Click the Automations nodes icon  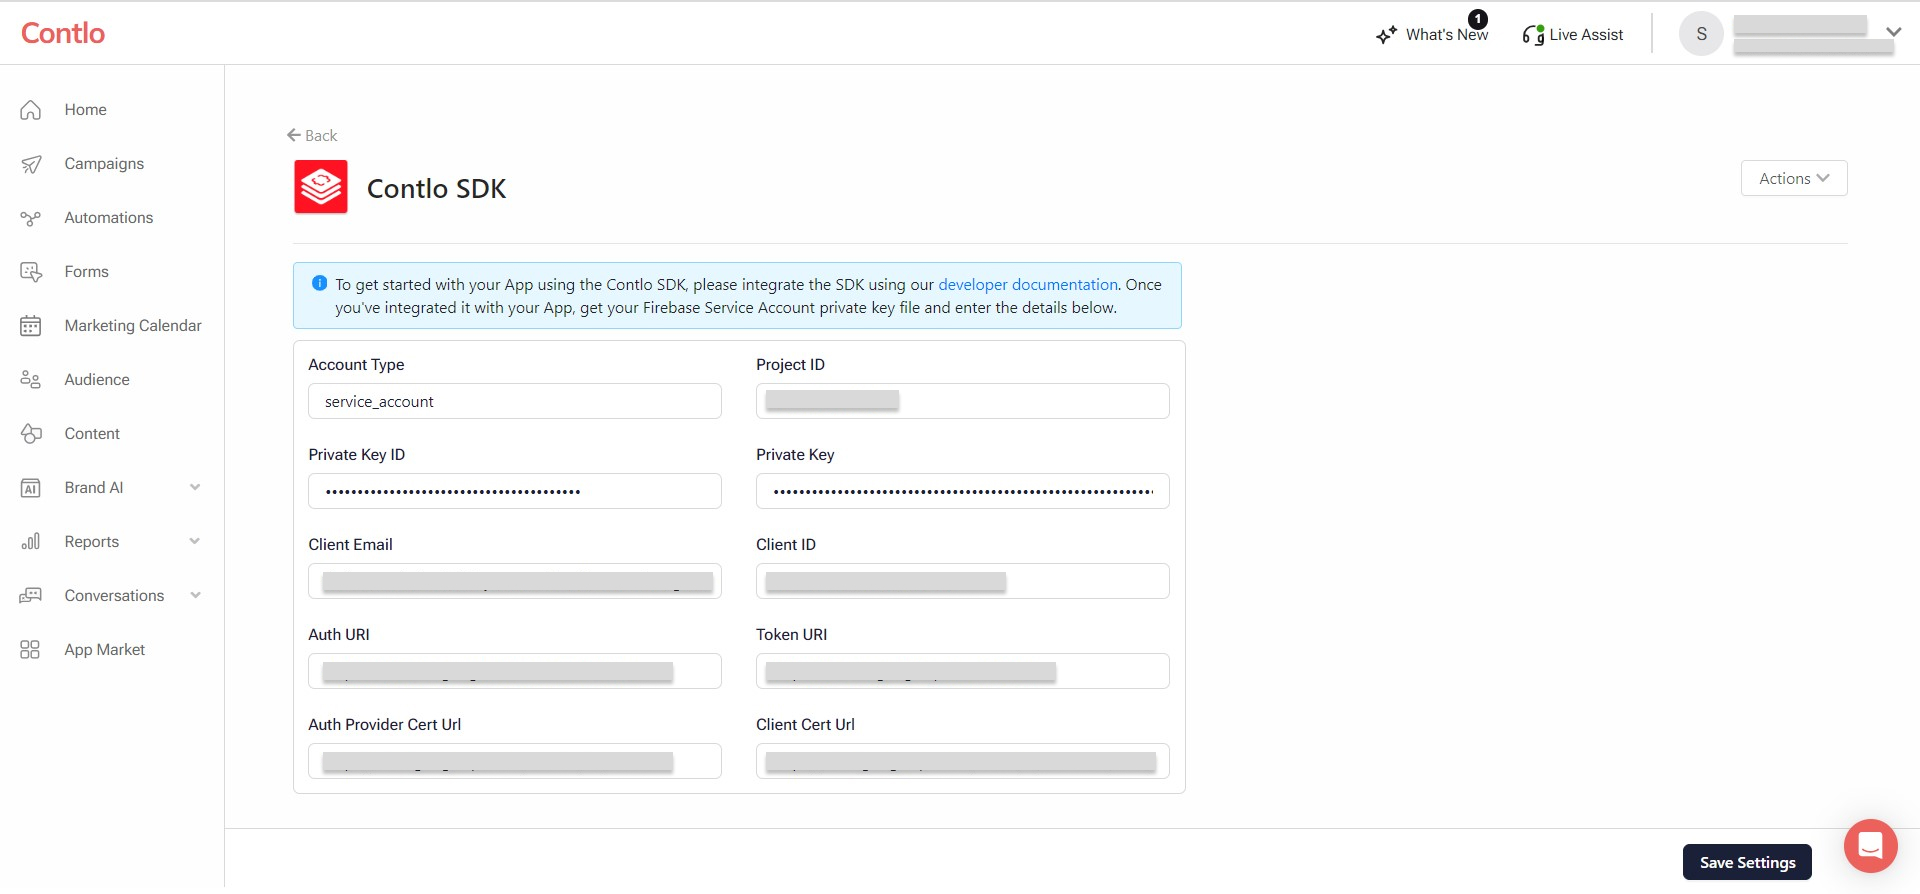pos(31,218)
